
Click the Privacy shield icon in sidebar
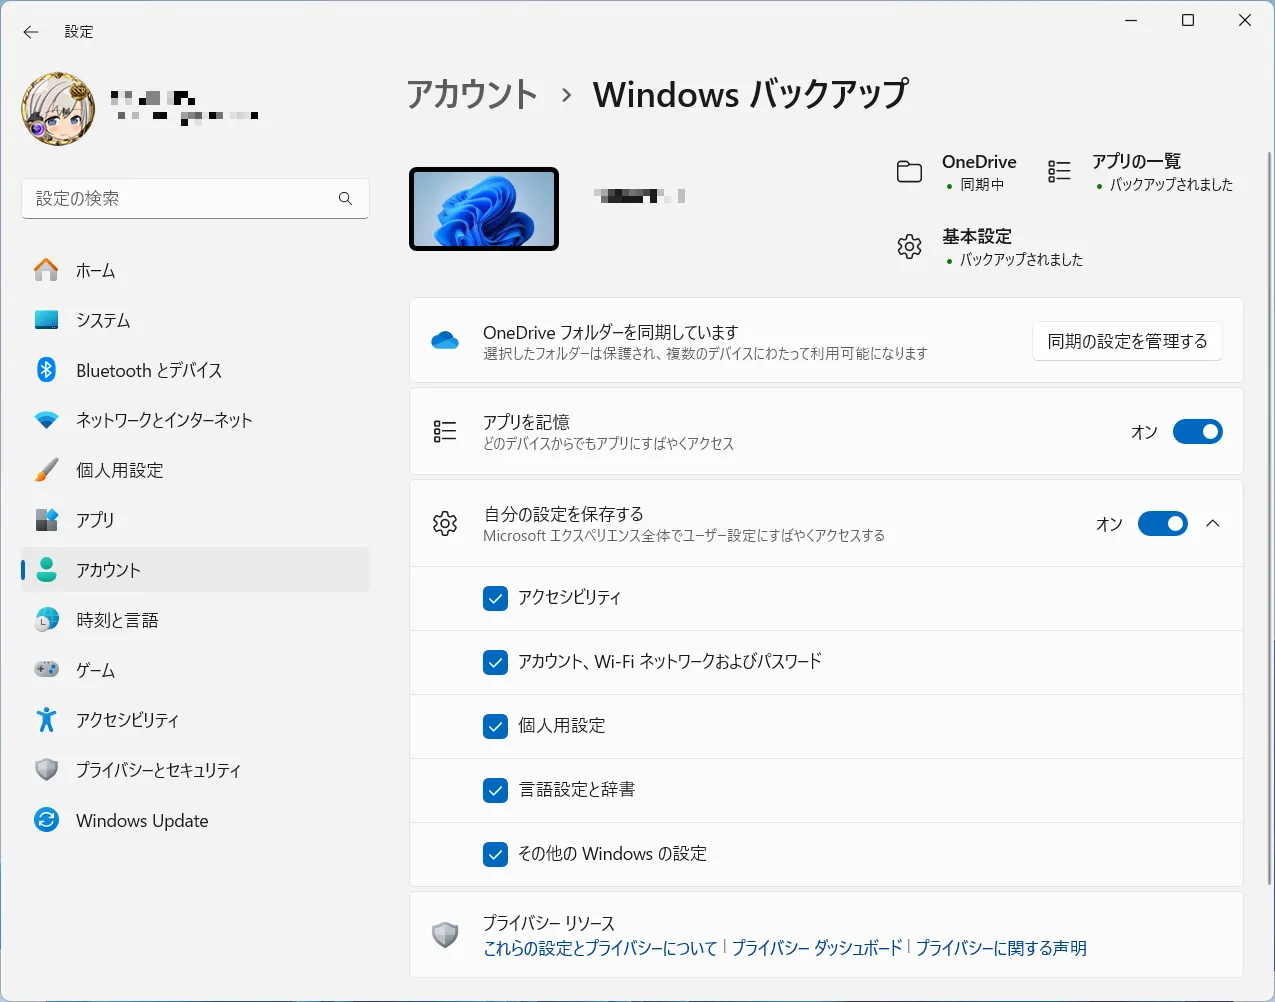(46, 770)
